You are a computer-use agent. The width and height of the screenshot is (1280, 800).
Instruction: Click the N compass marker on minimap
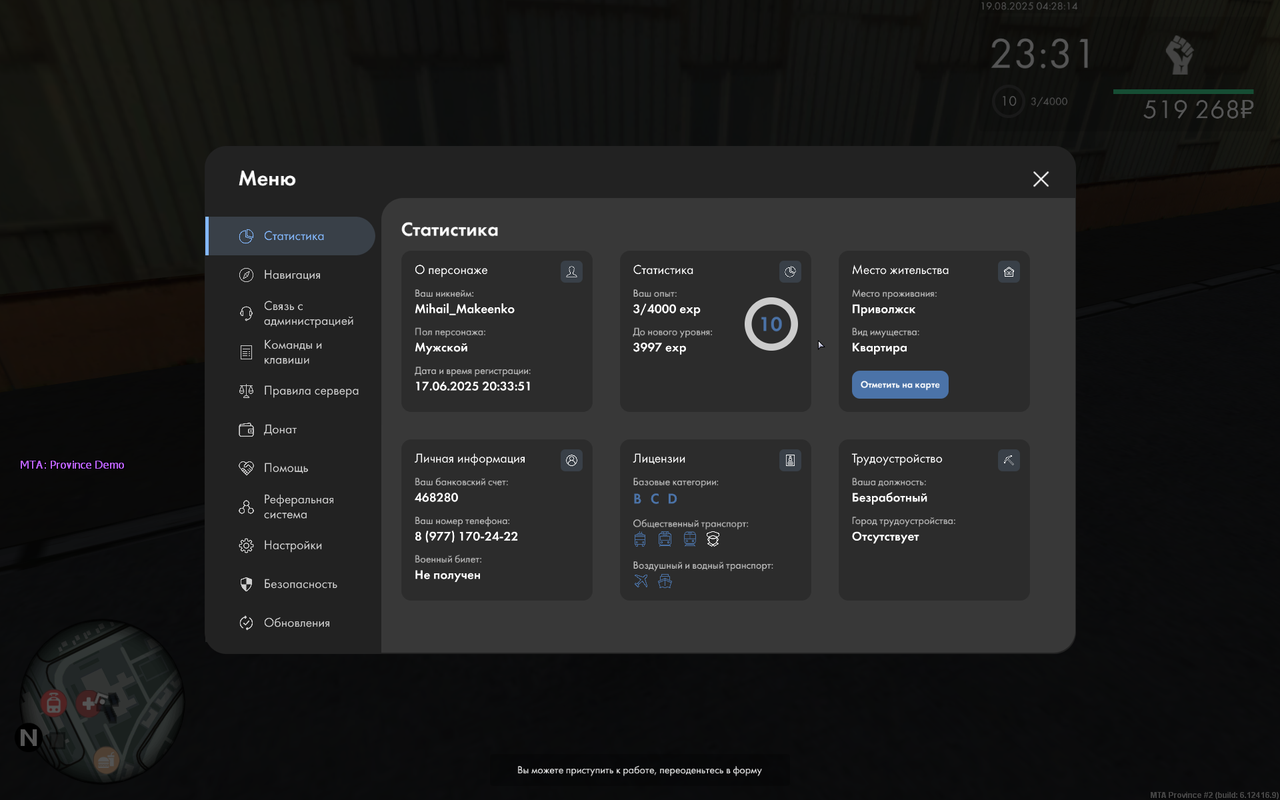[28, 739]
